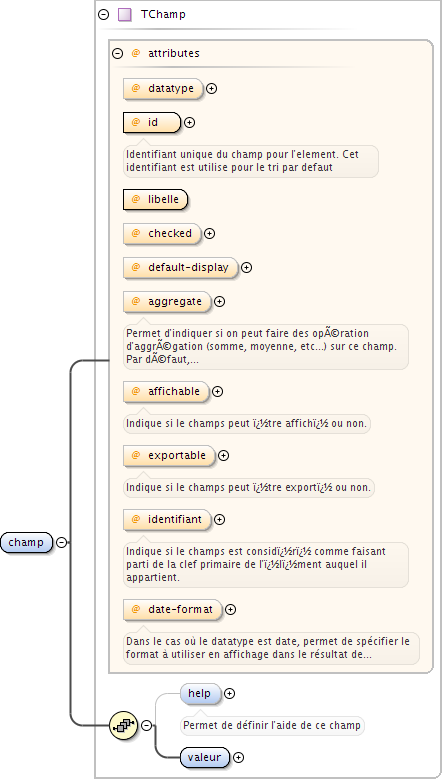Collapse the TChamp type node
Screen dimensions: 443x780
tap(103, 14)
